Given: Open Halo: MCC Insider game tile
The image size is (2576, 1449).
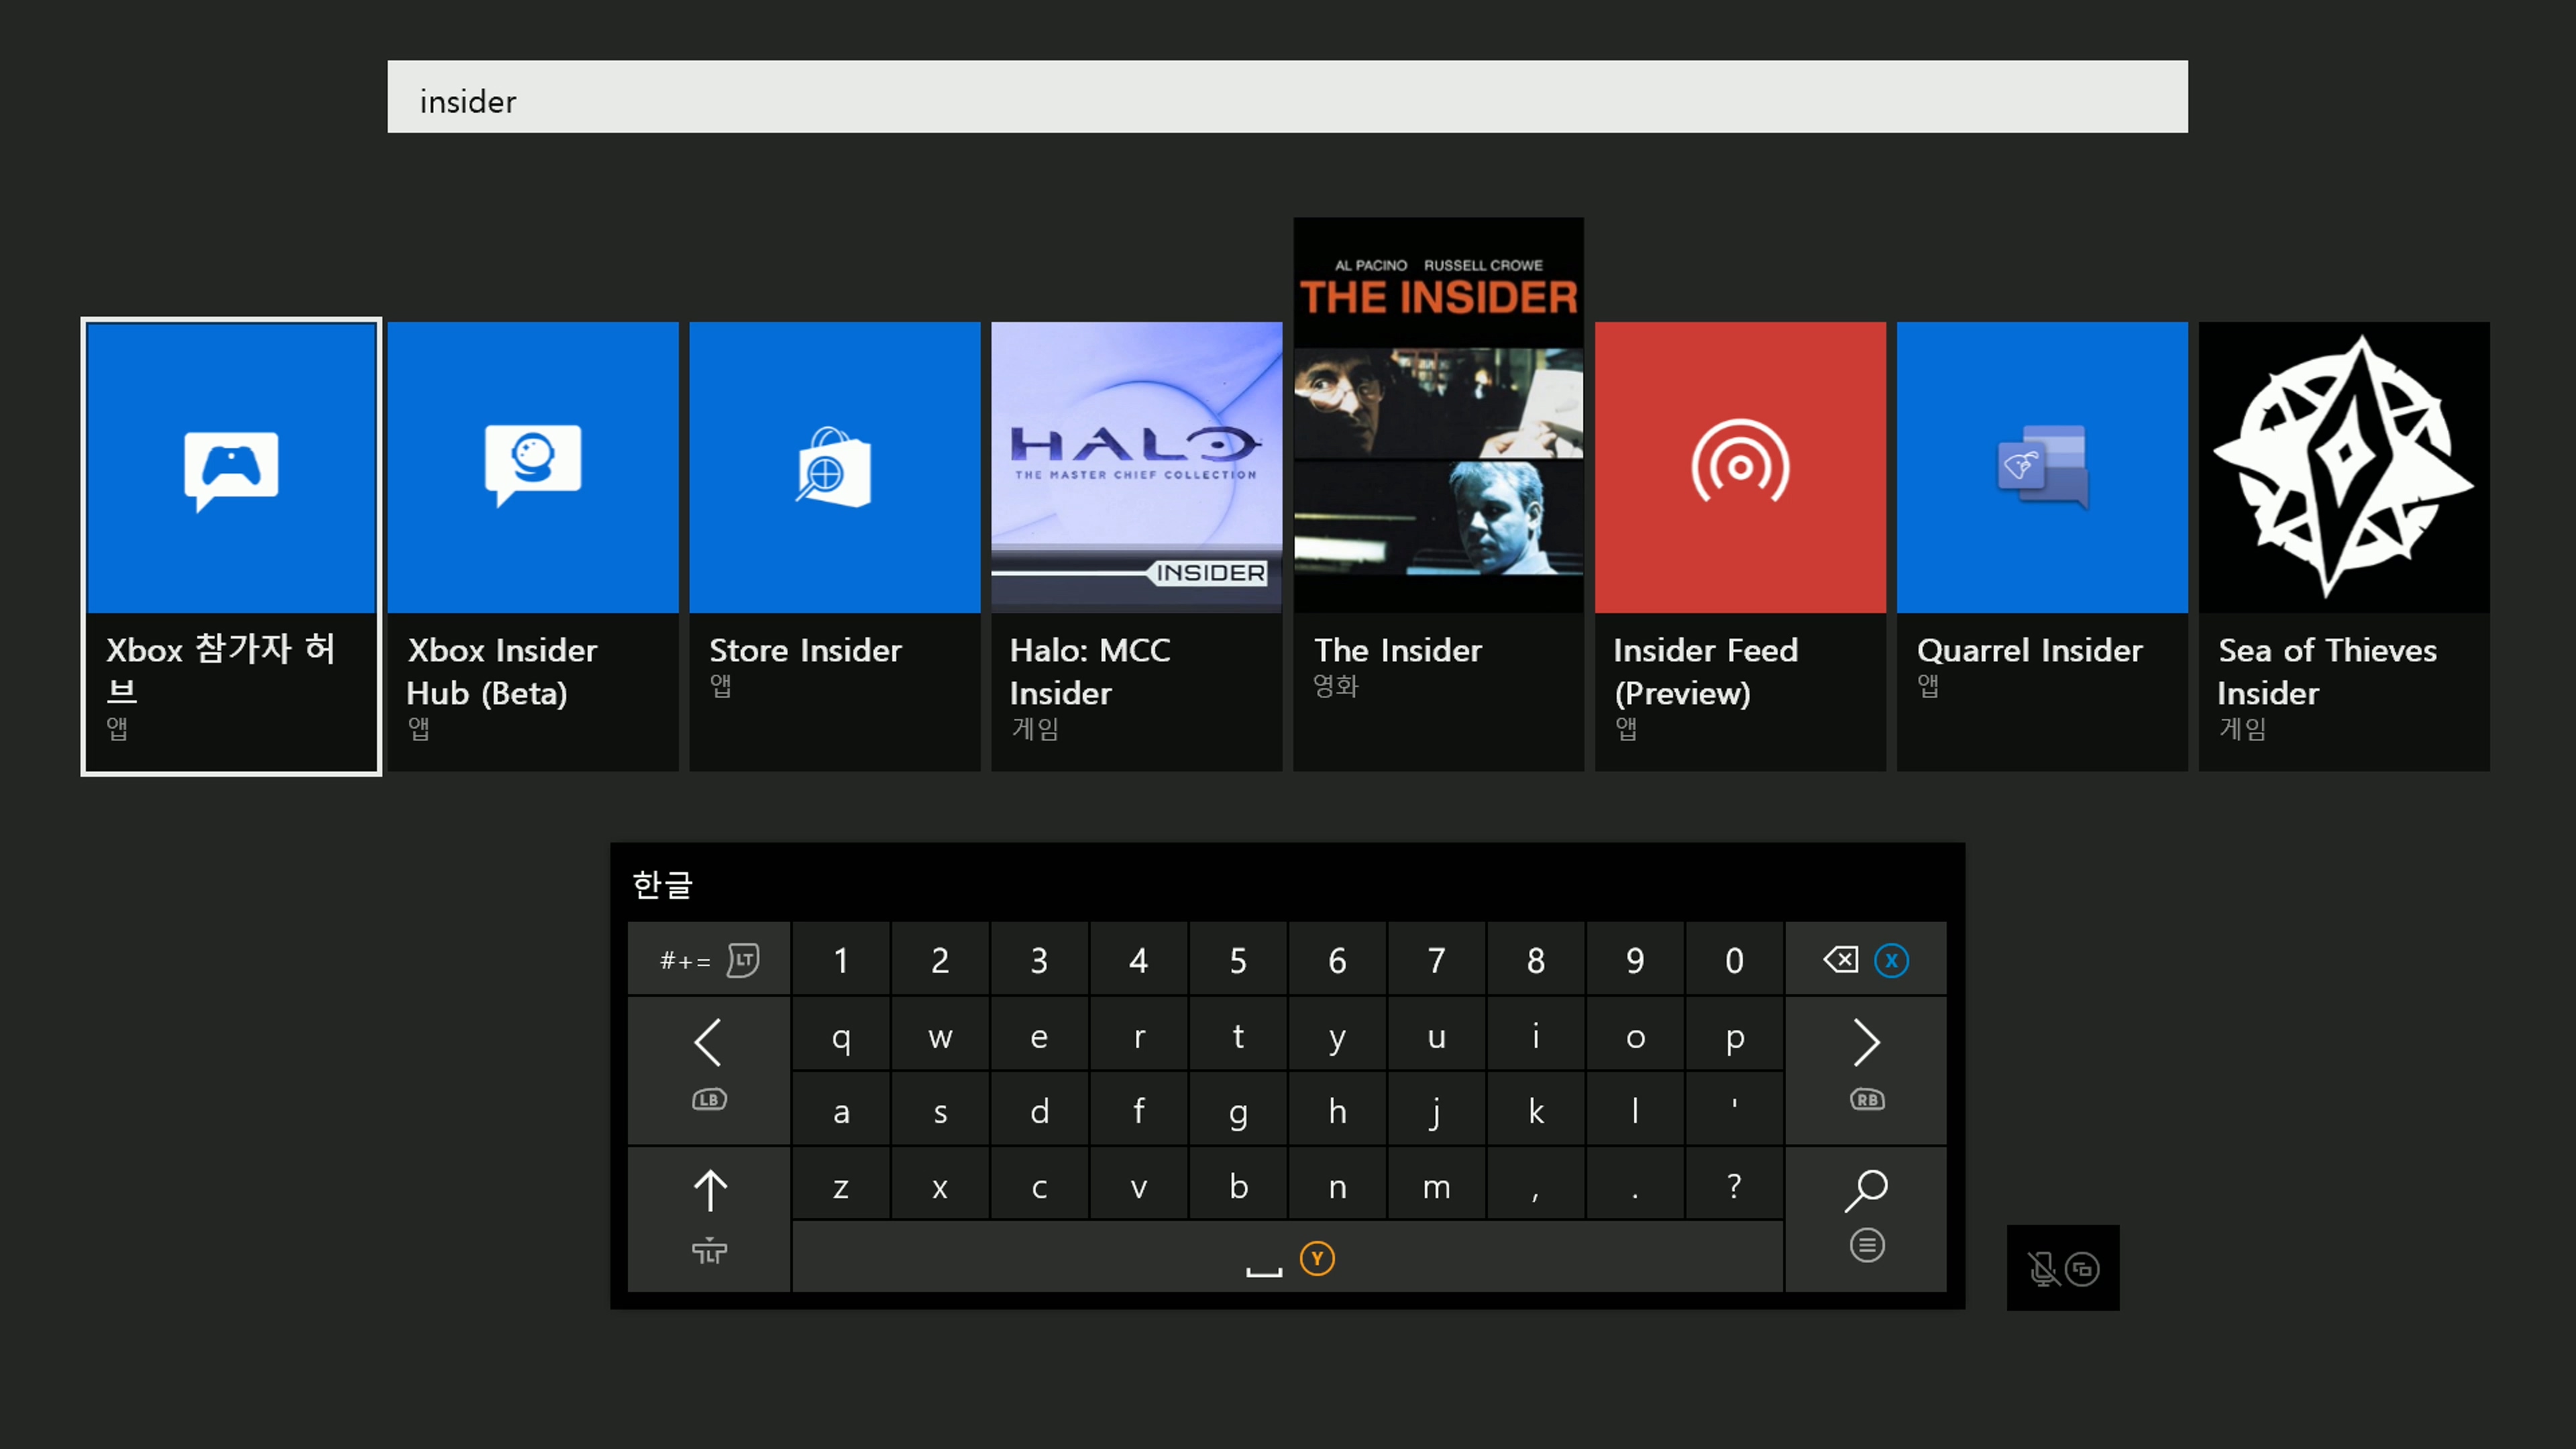Looking at the screenshot, I should click(1137, 546).
